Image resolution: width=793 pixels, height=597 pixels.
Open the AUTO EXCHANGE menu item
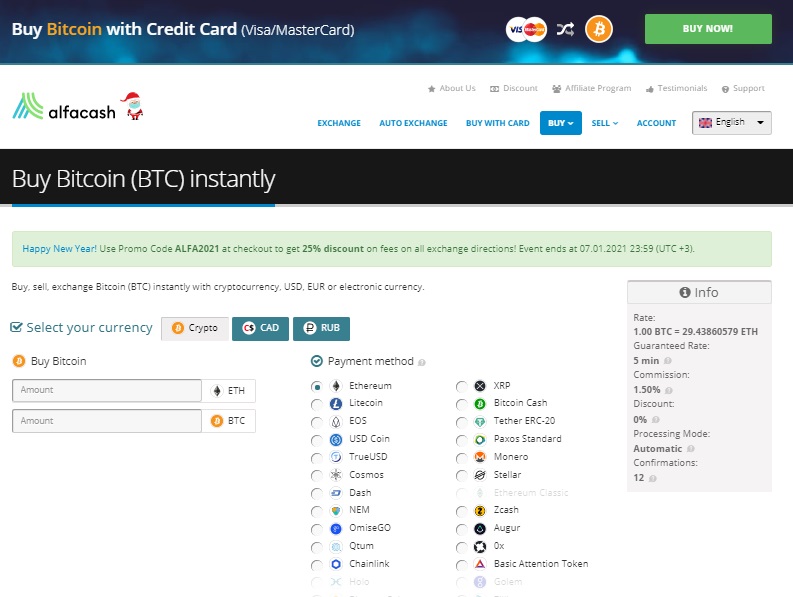(x=413, y=123)
